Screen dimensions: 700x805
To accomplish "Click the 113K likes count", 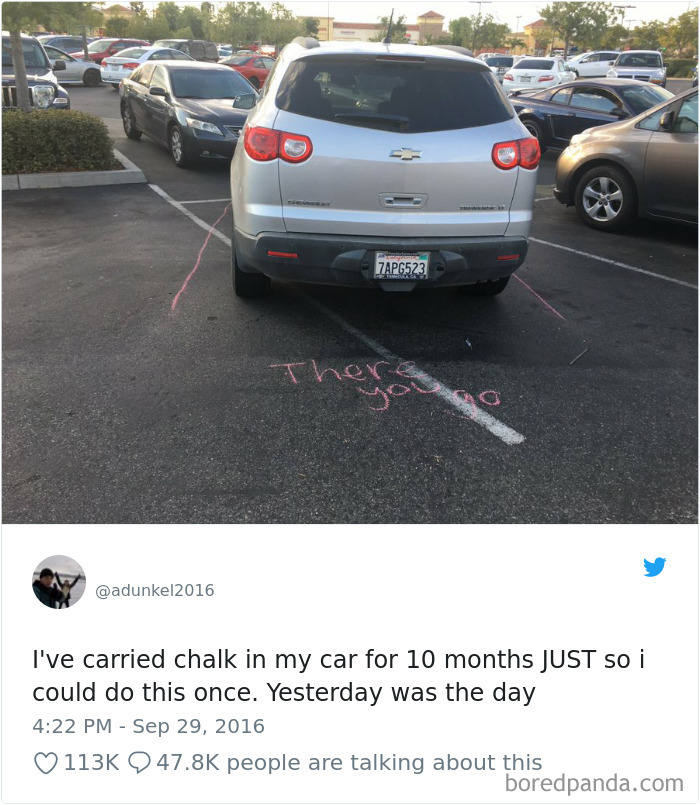I will [x=91, y=762].
